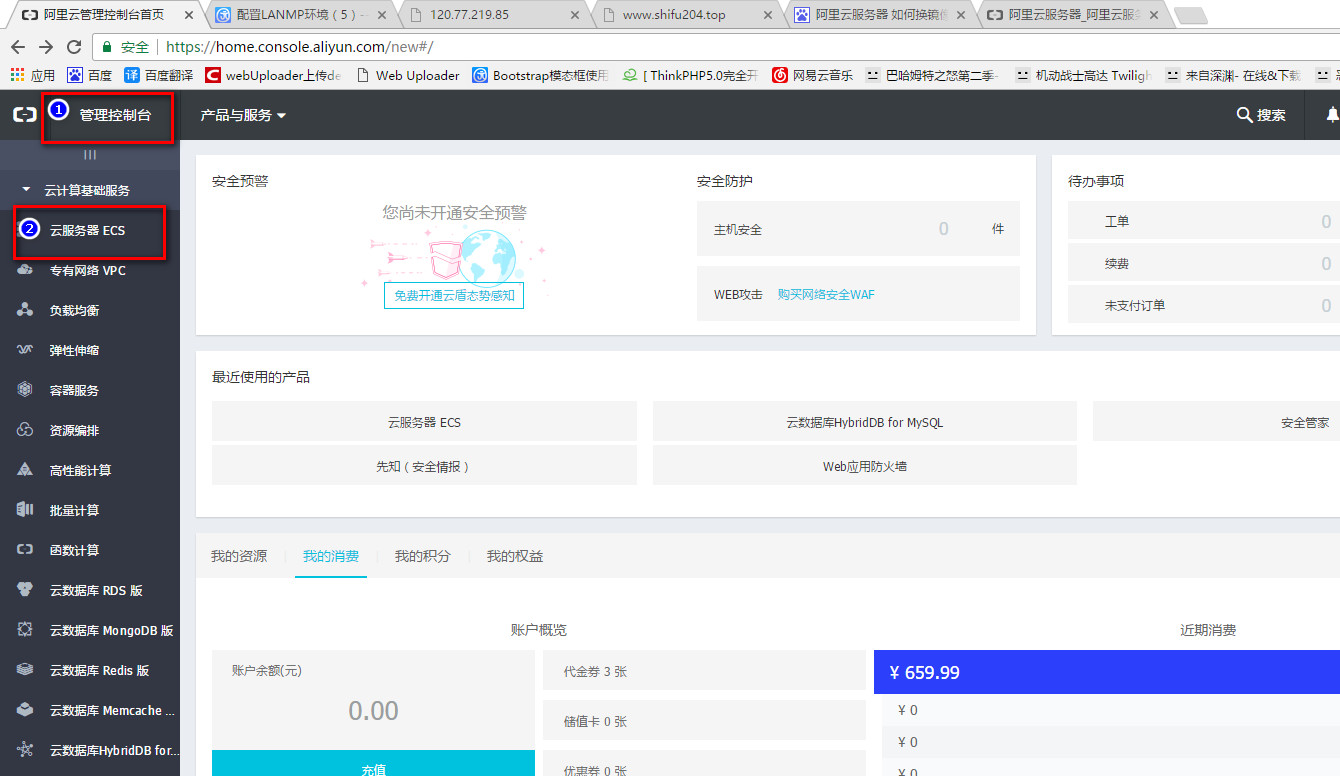Viewport: 1340px width, 776px height.
Task: Click the browser forward arrow
Action: pyautogui.click(x=46, y=47)
